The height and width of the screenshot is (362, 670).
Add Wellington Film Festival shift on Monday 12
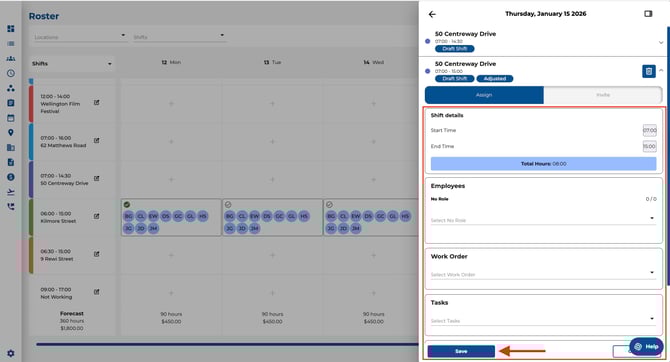[171, 103]
